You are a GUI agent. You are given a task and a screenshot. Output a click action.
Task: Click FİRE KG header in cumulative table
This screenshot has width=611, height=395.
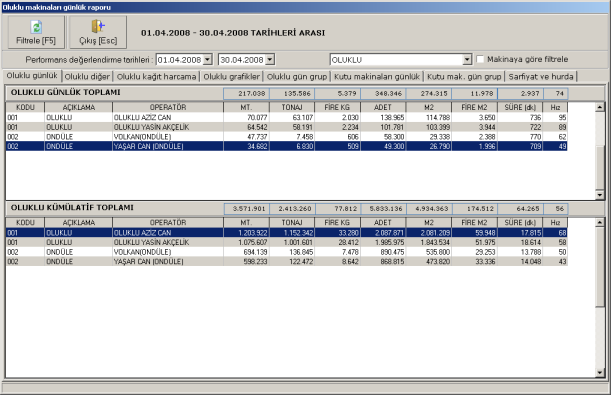coord(337,222)
